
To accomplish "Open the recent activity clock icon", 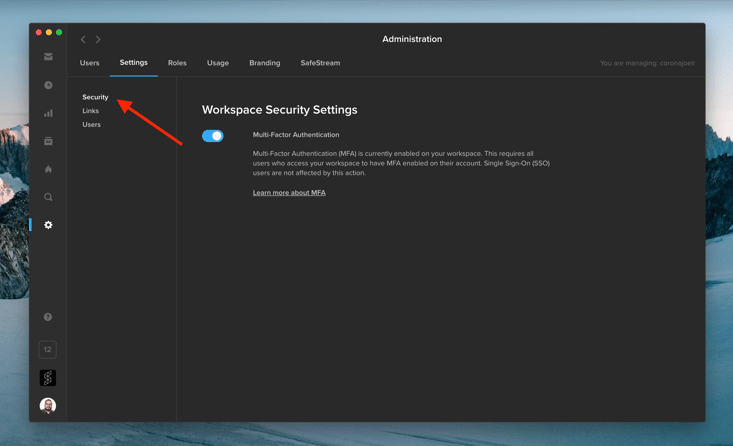I will tap(48, 85).
